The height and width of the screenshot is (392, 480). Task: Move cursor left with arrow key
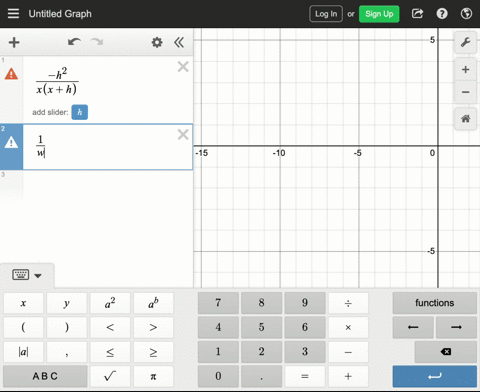click(x=413, y=327)
